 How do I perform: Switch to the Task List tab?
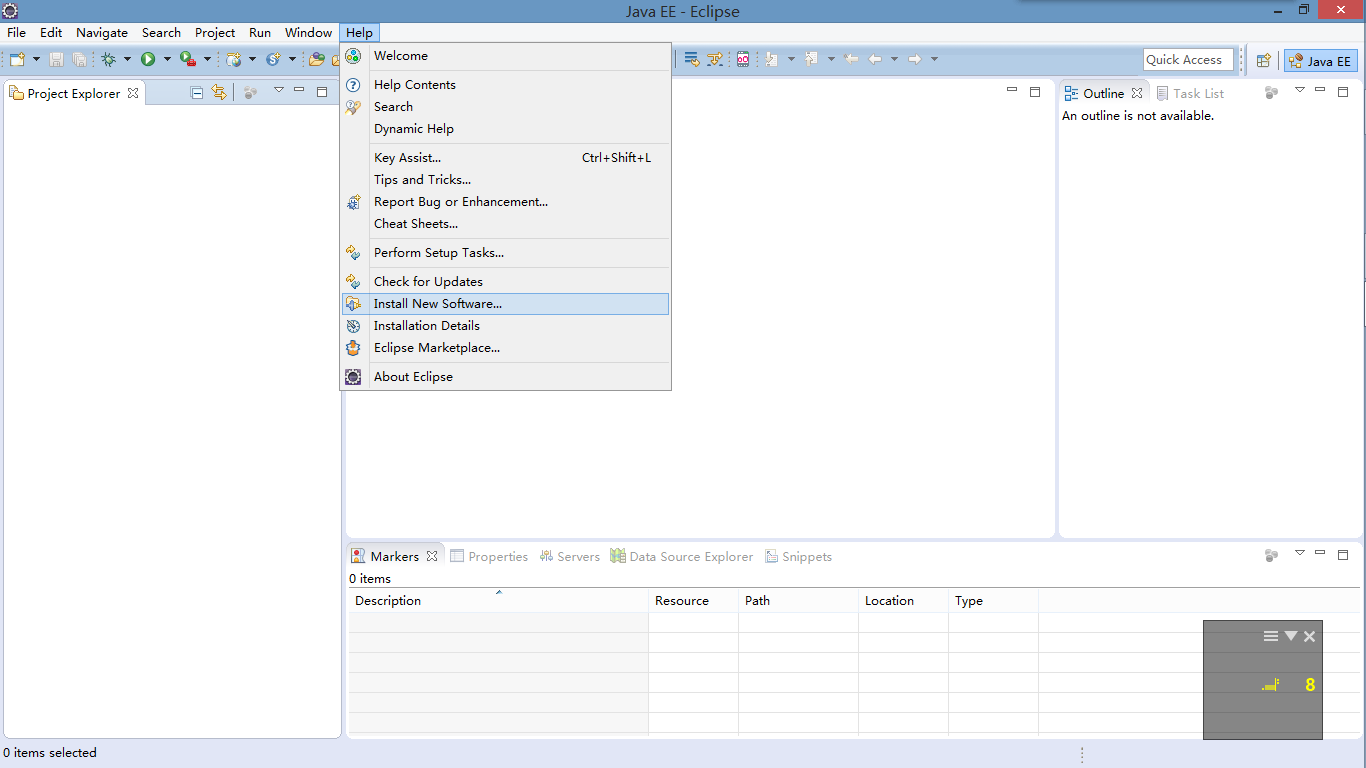point(1190,93)
